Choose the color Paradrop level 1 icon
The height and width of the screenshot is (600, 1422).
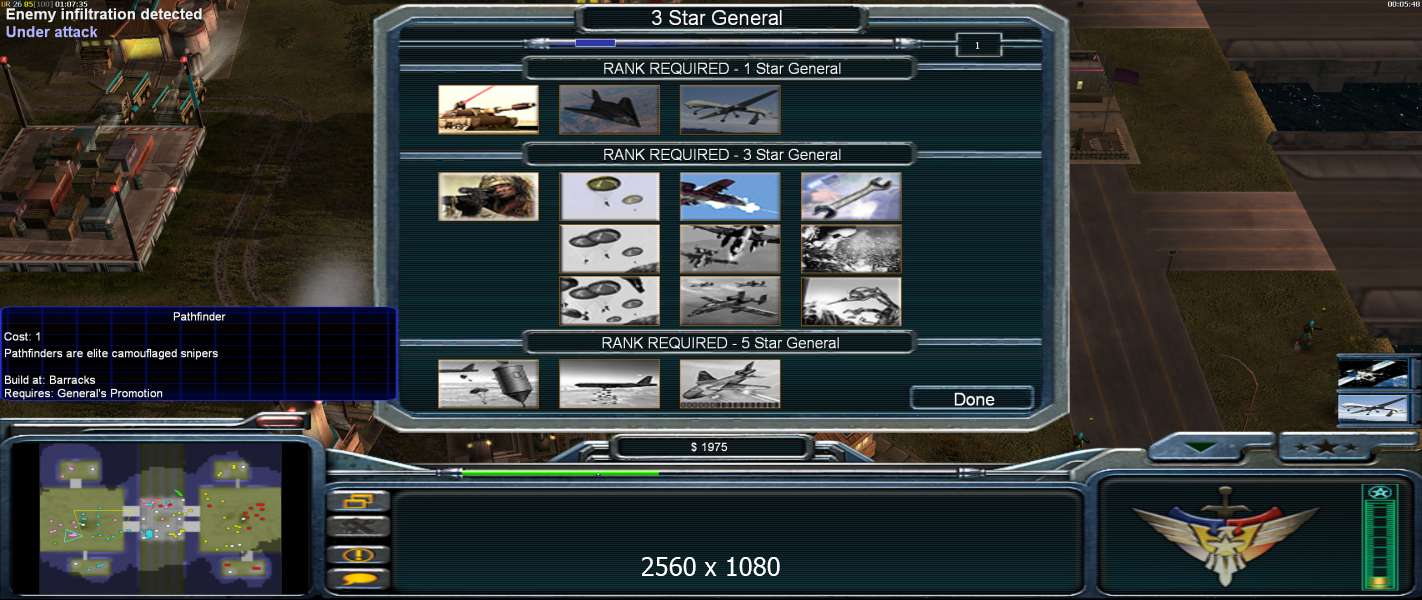click(x=609, y=196)
